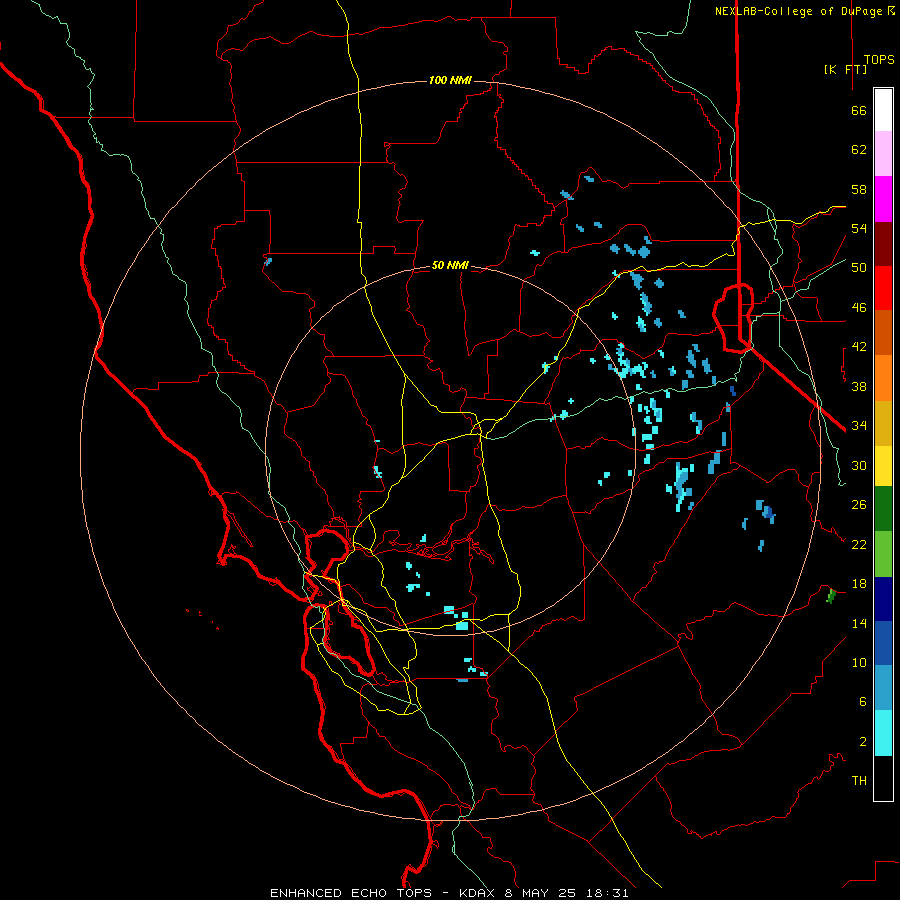Image resolution: width=900 pixels, height=900 pixels.
Task: Click the '62' legend value
Action: pyautogui.click(x=859, y=150)
